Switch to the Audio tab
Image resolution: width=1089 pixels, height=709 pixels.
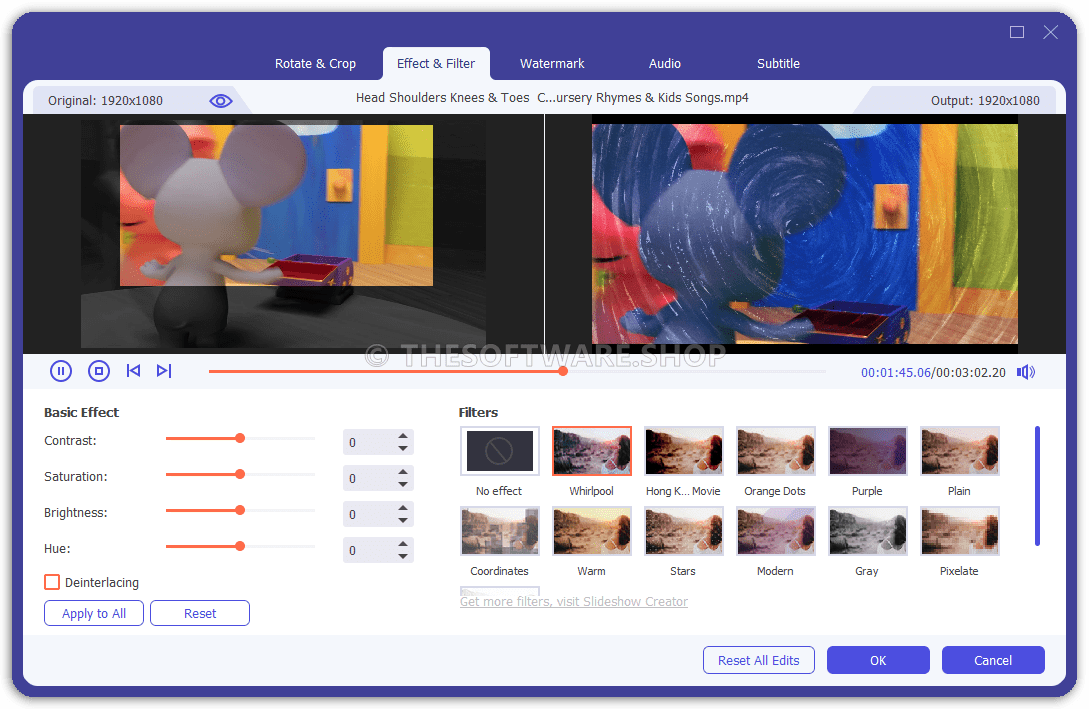(x=665, y=64)
